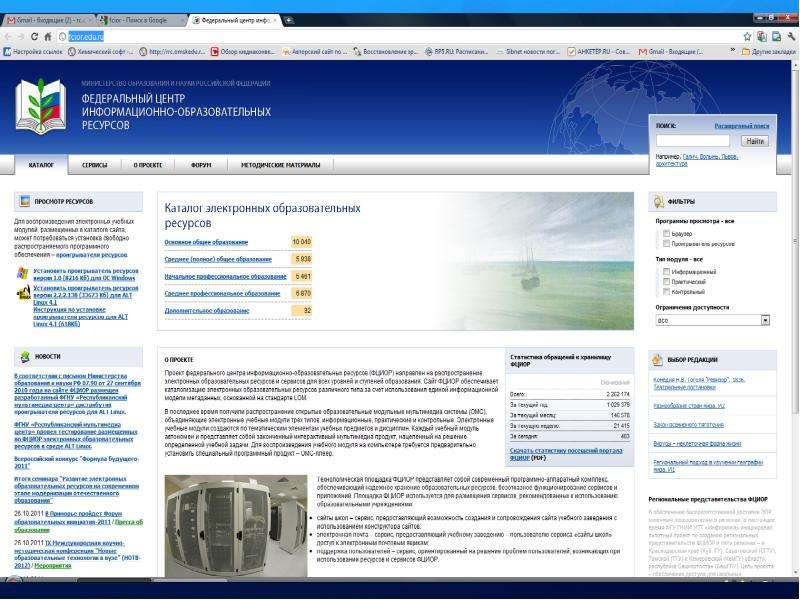The width and height of the screenshot is (800, 600).
Task: Open the Другие закладки folder icon
Action: [745, 52]
